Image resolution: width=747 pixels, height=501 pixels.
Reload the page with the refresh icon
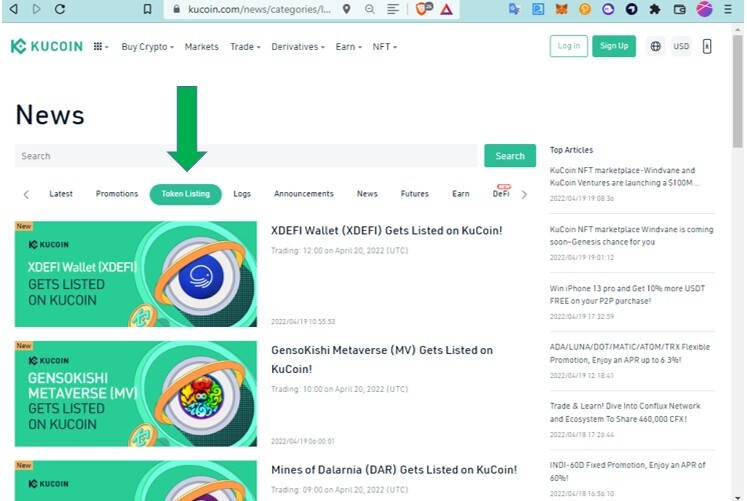pyautogui.click(x=60, y=9)
